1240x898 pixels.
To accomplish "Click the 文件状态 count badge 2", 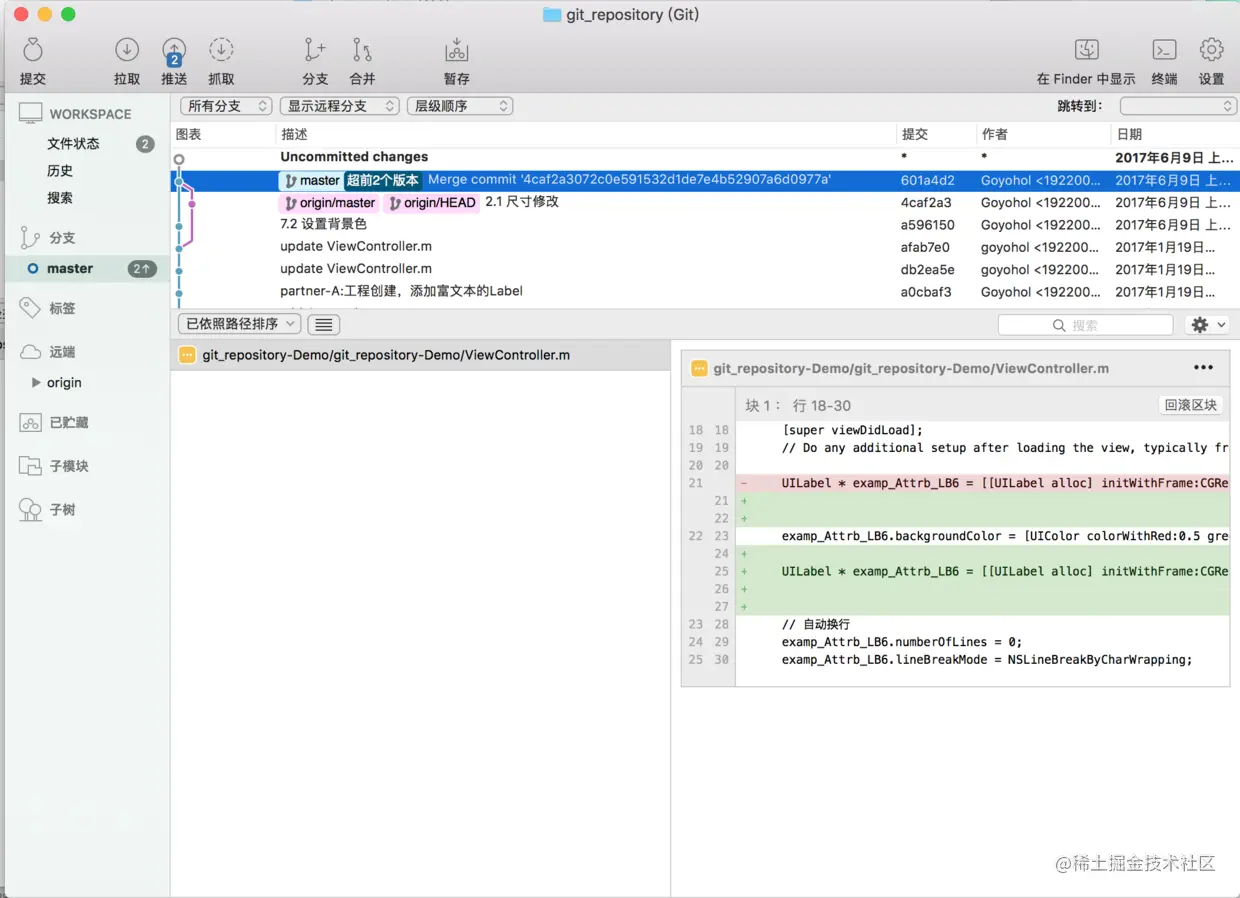I will [x=145, y=144].
